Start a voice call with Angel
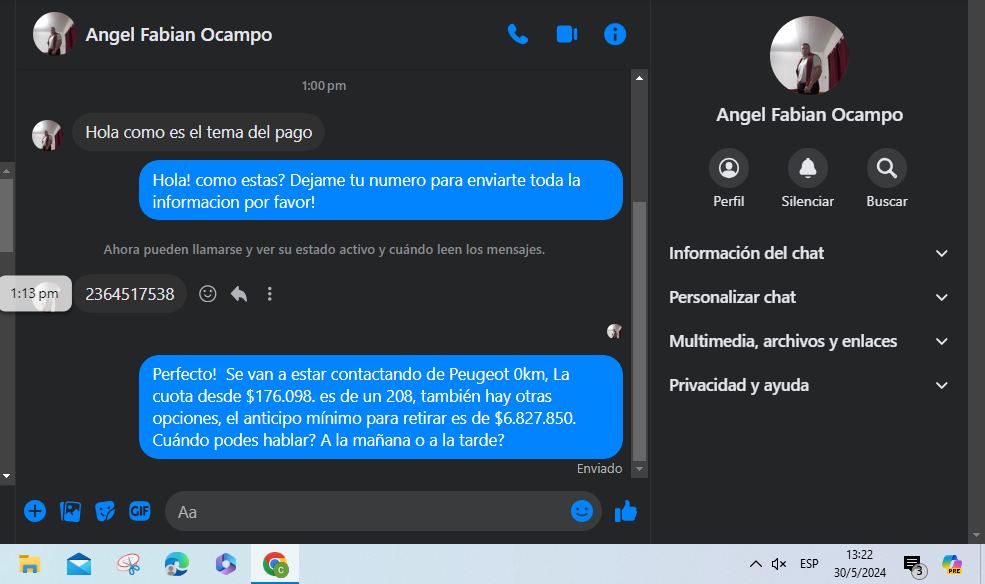The height and width of the screenshot is (584, 985). [x=518, y=34]
